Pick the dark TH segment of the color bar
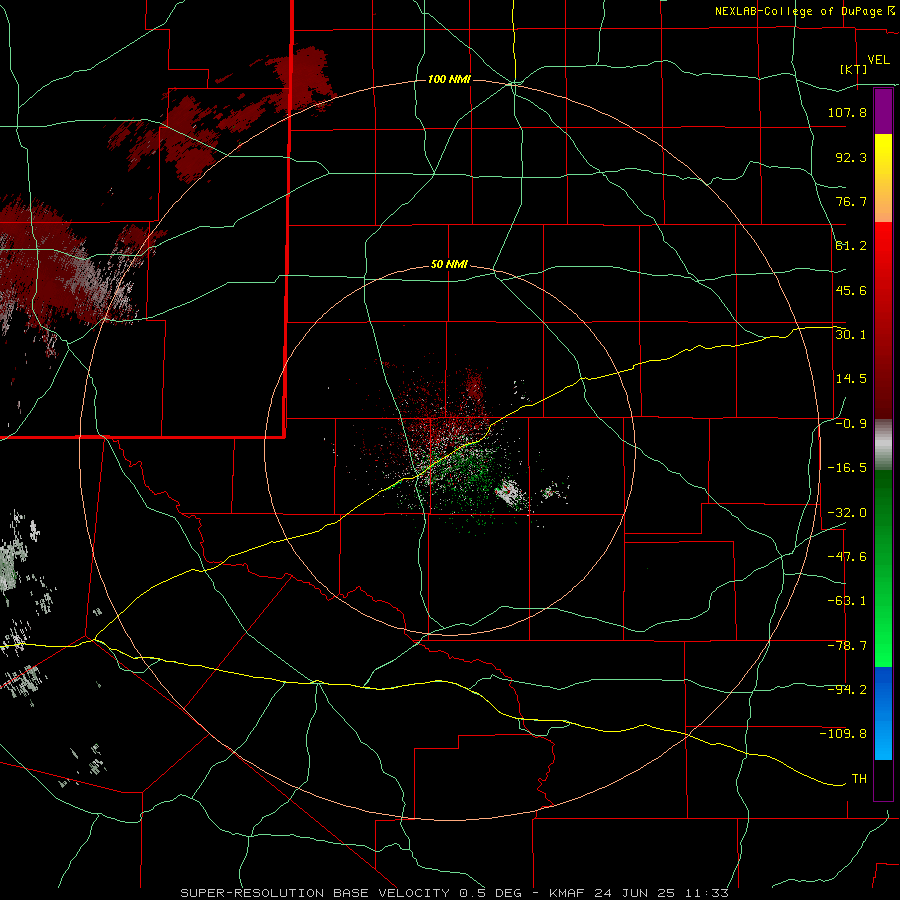900x900 pixels. [883, 779]
